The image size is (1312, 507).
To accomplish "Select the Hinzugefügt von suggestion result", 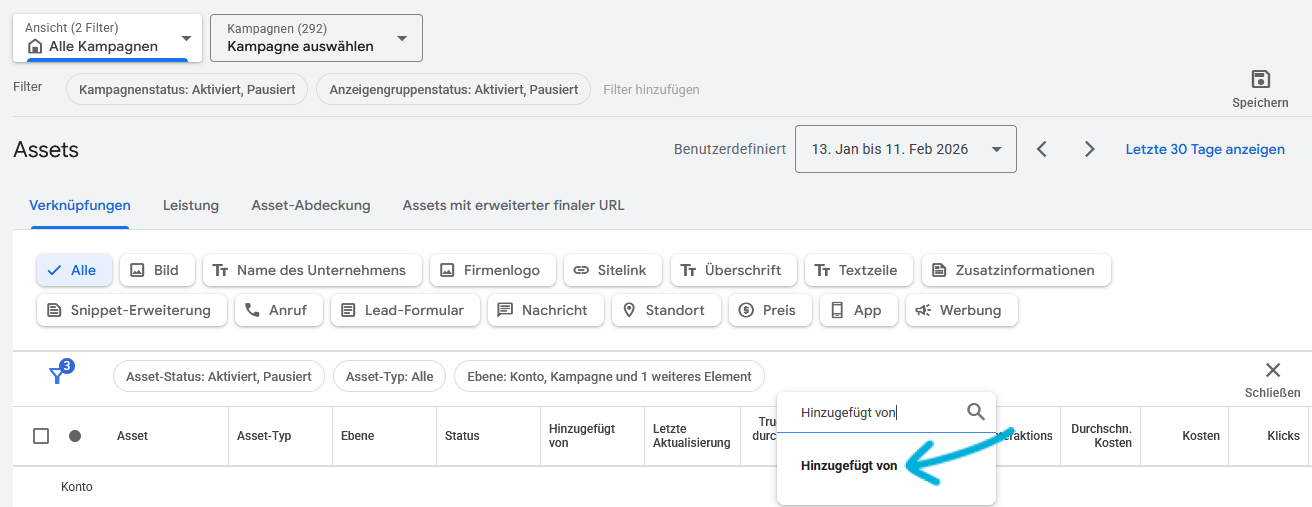I will (x=849, y=466).
